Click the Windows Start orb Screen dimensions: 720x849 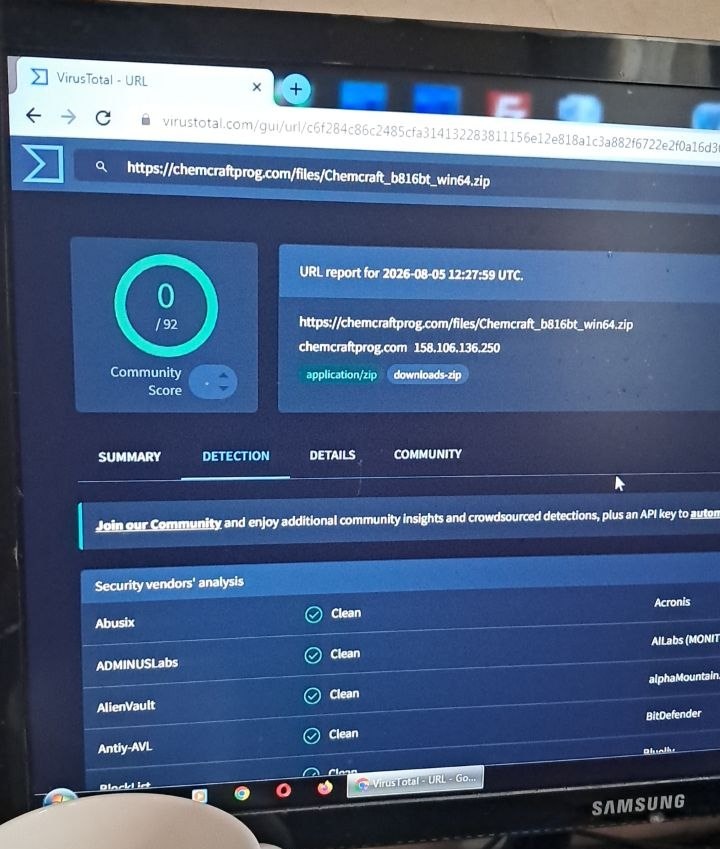(61, 796)
